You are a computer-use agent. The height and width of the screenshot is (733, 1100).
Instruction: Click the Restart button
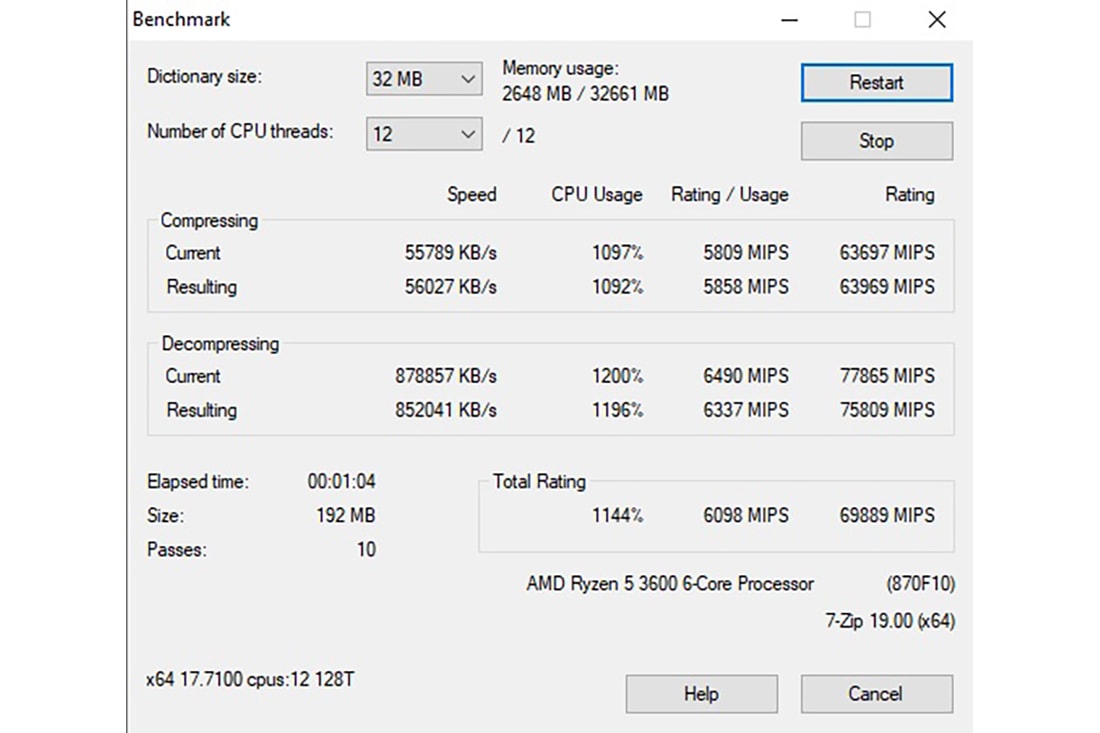coord(876,83)
